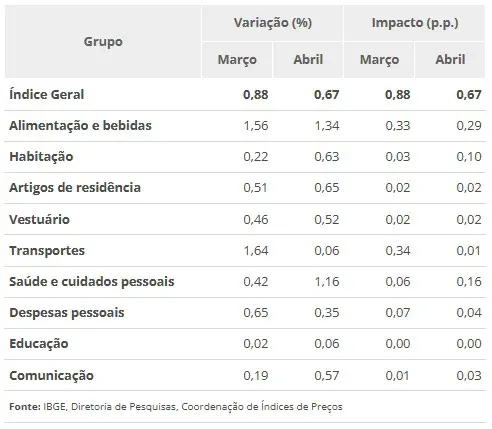Click the Alimentação e bebidas row label

[x=80, y=126]
